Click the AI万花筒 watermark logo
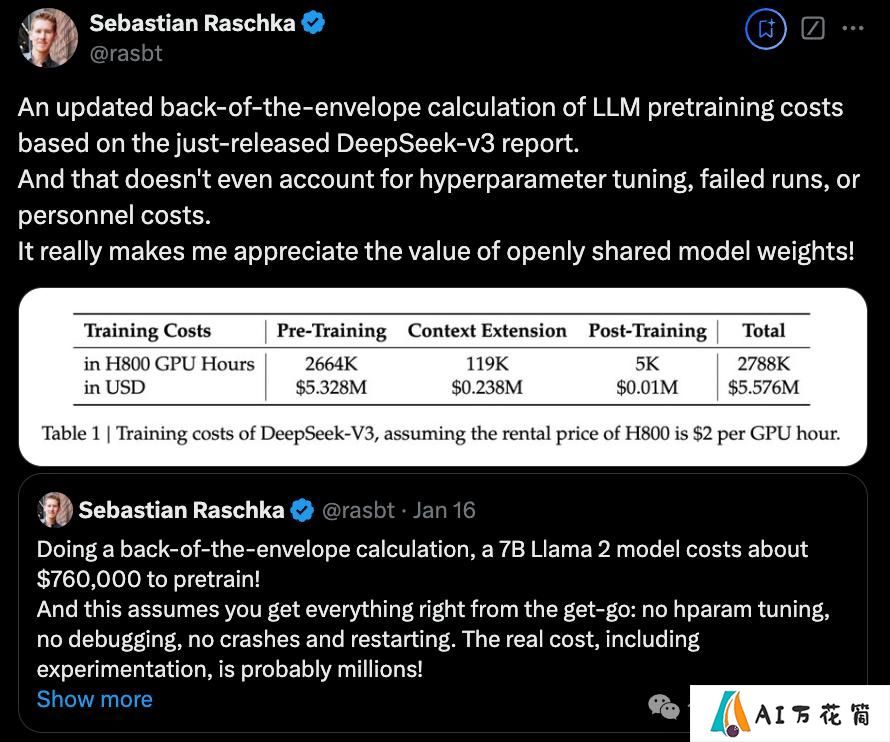The image size is (890, 742). (x=790, y=714)
